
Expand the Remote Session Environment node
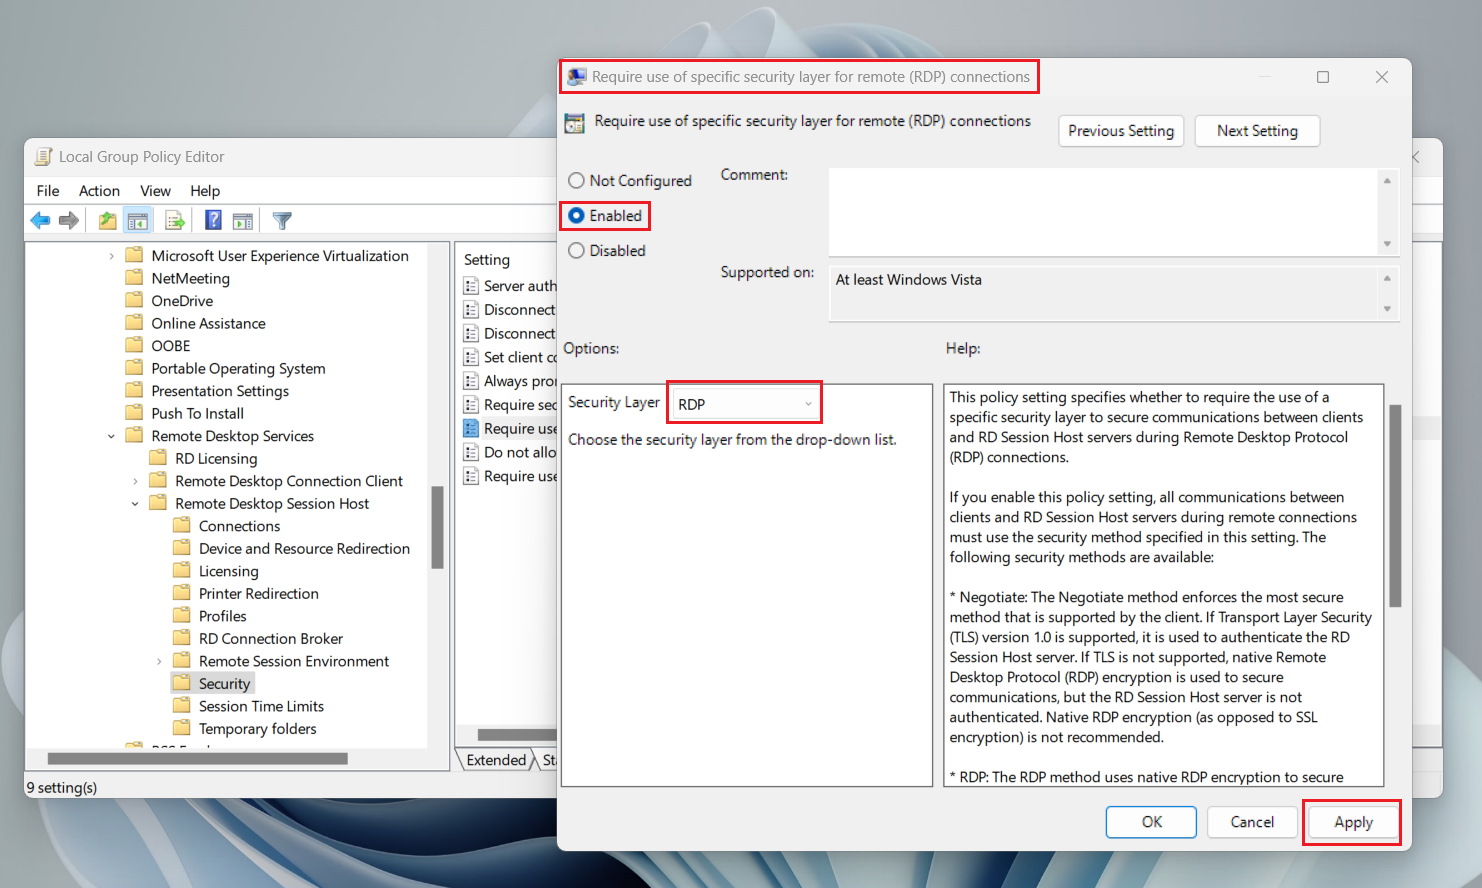pyautogui.click(x=159, y=661)
